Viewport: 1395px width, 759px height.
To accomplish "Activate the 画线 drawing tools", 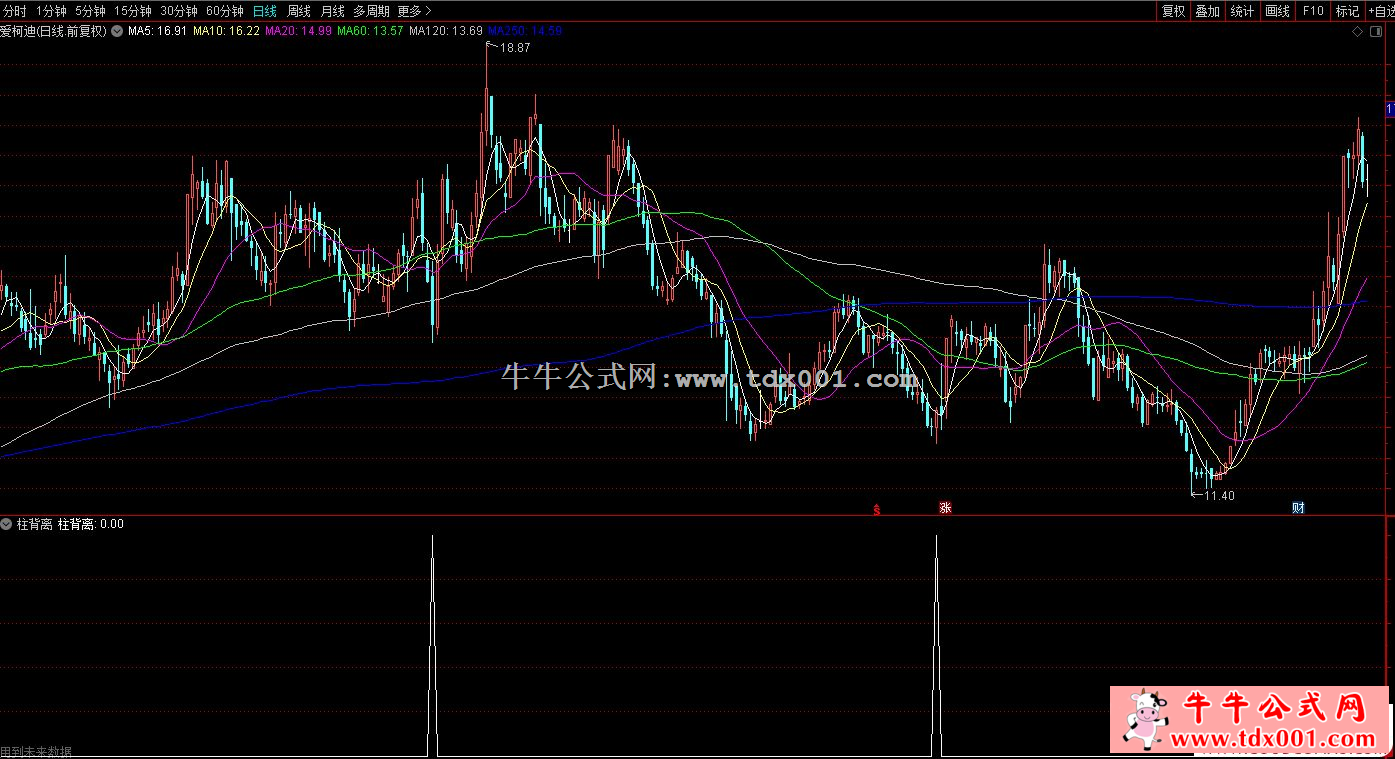I will tap(1278, 11).
